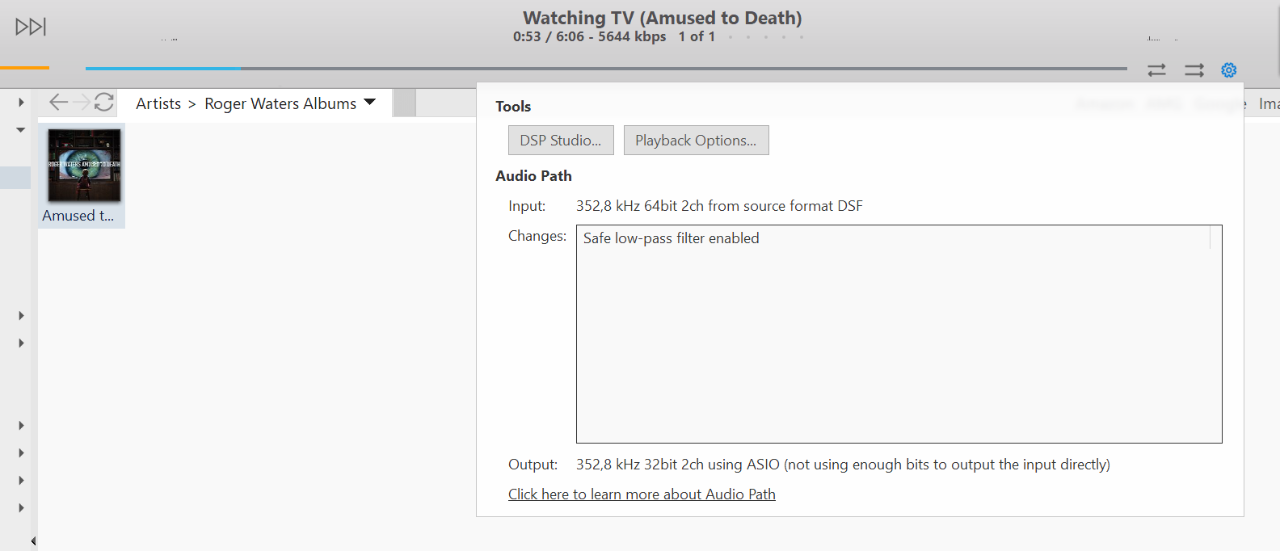This screenshot has width=1280, height=551.
Task: Collapse the sidebar with bottom-left arrow
Action: (x=33, y=541)
